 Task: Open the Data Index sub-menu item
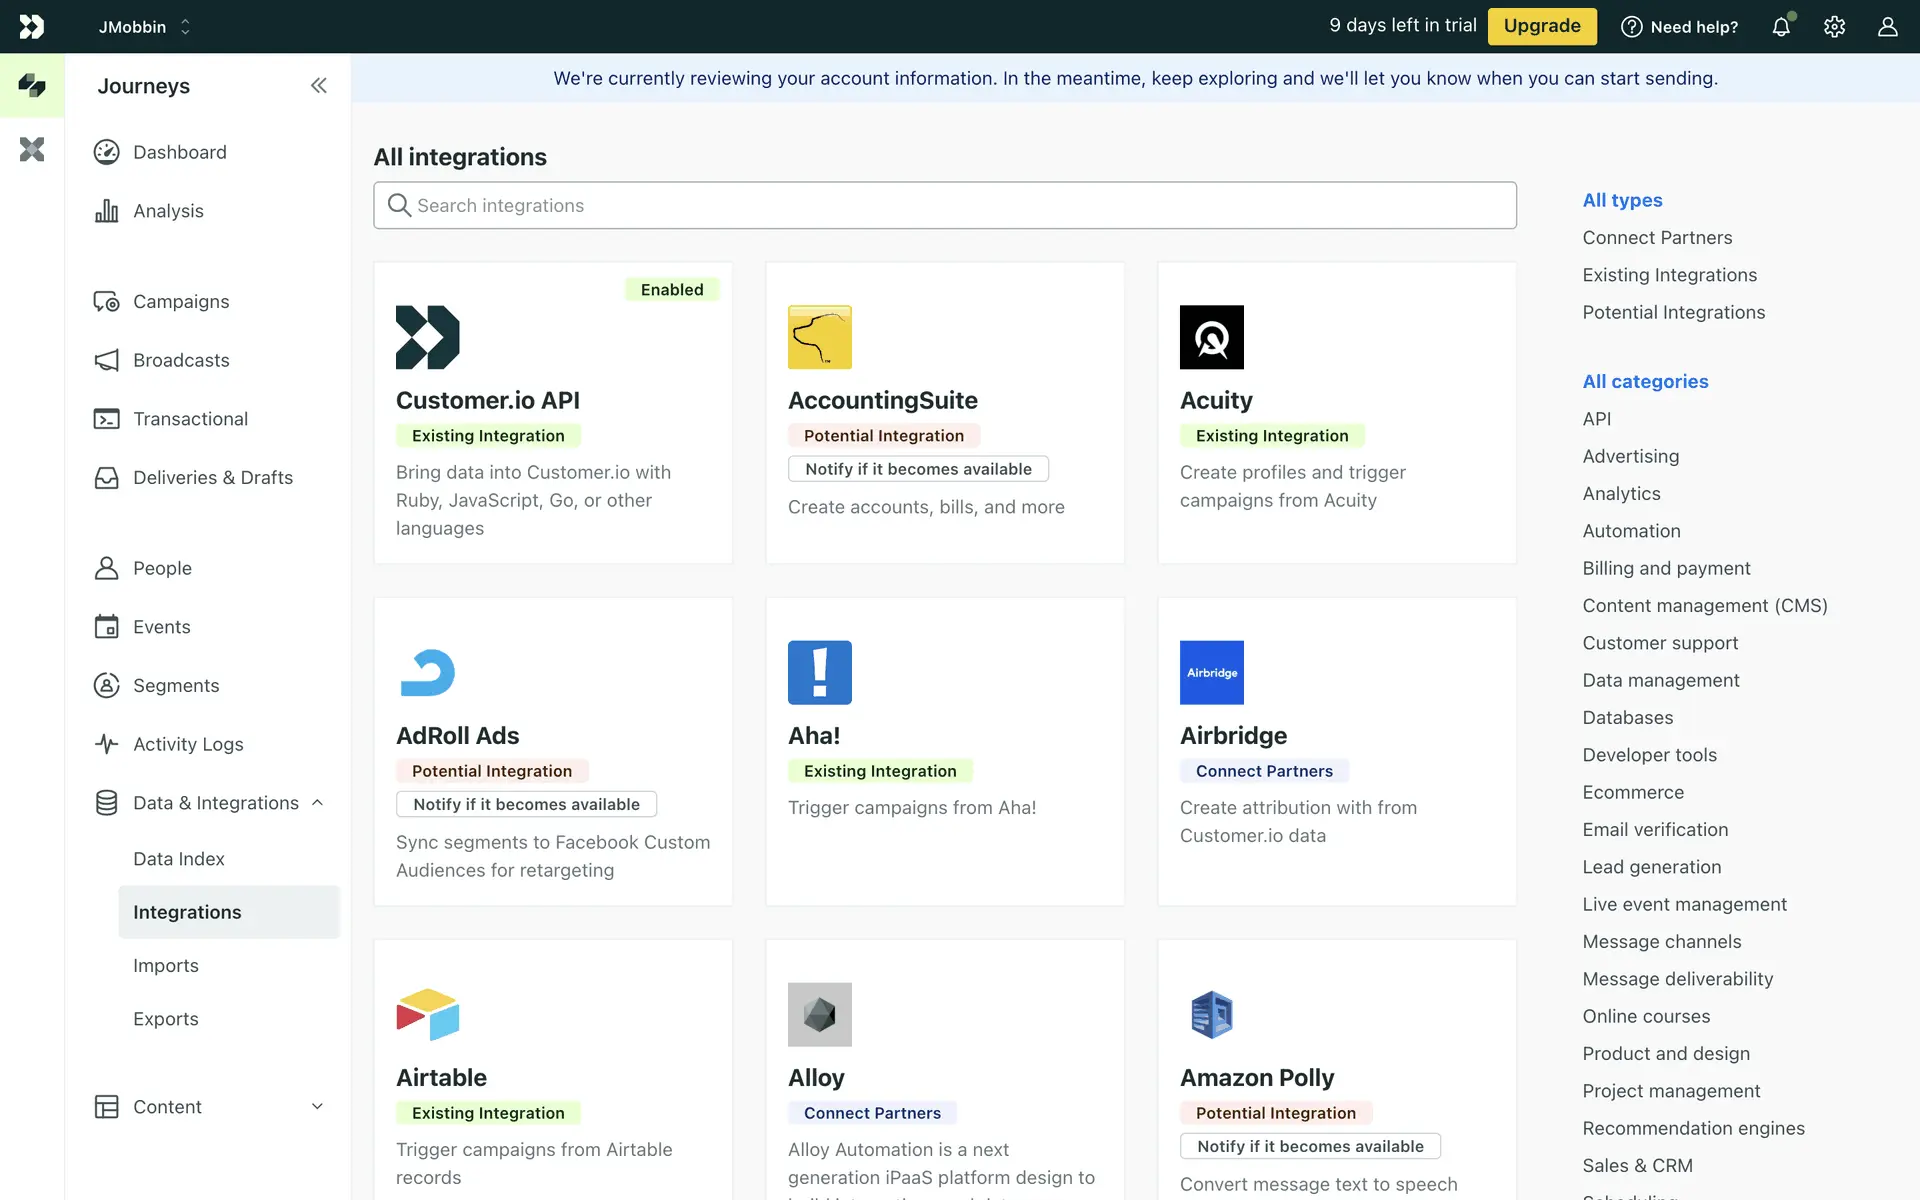[x=179, y=859]
